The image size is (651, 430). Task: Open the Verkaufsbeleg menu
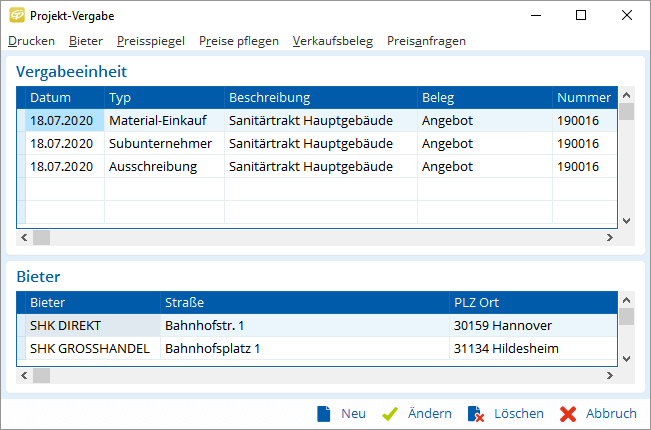(332, 41)
